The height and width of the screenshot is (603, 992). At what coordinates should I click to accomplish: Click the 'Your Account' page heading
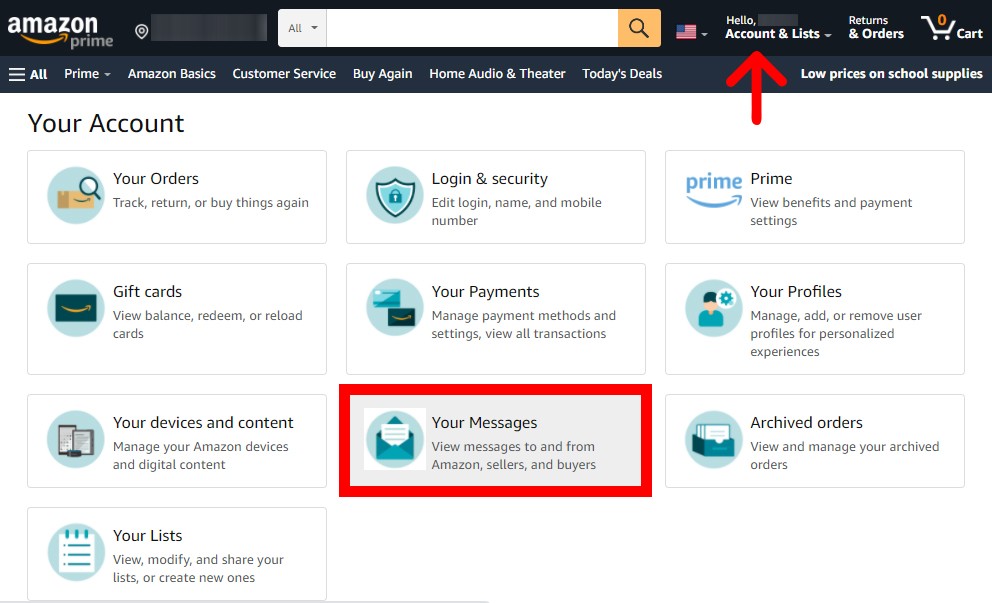click(106, 123)
